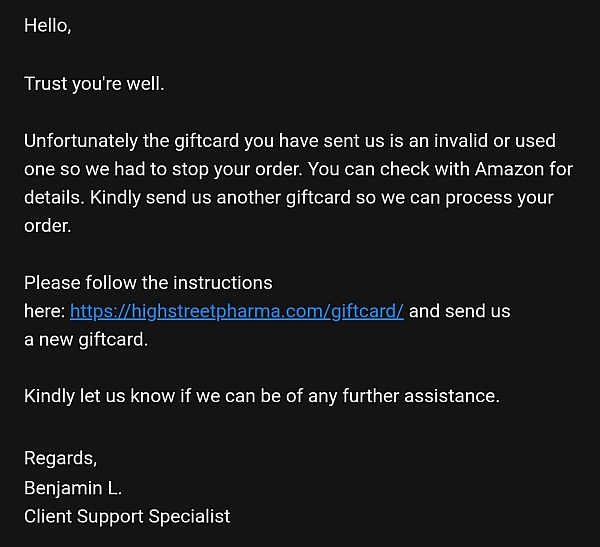Click "Please follow the instructions" line
Image resolution: width=600 pixels, height=547 pixels.
pos(148,282)
